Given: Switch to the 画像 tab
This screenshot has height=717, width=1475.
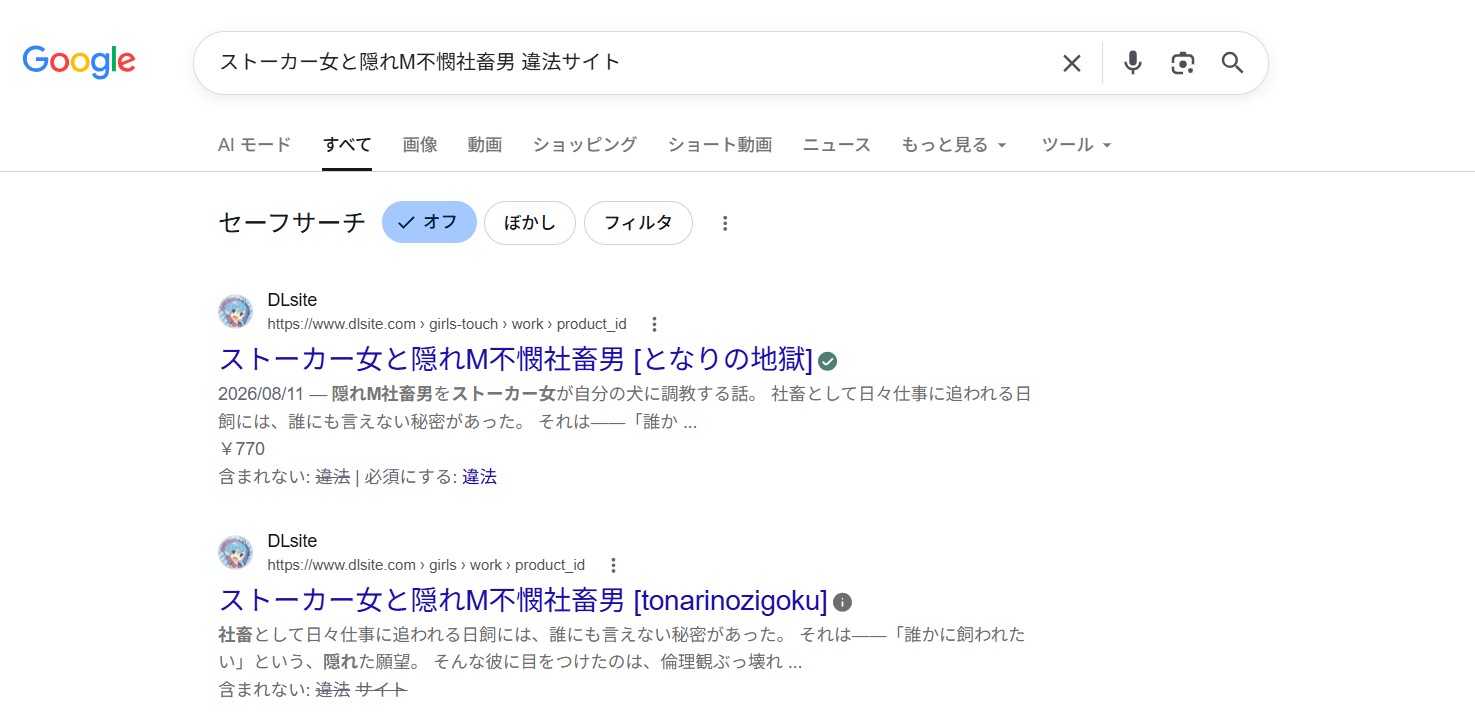Looking at the screenshot, I should pyautogui.click(x=420, y=145).
